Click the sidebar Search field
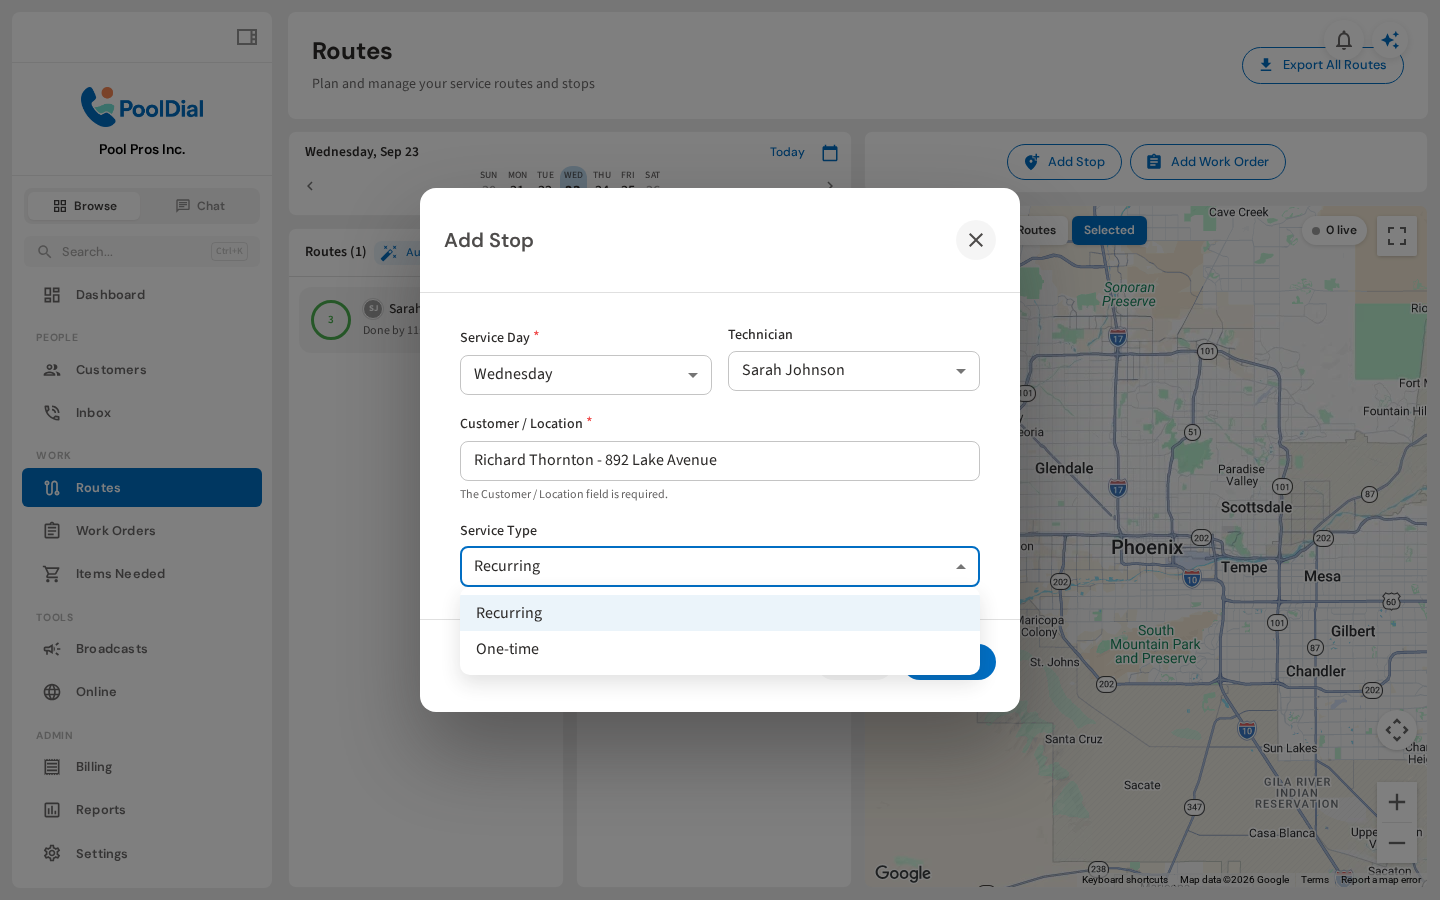This screenshot has height=900, width=1440. point(142,252)
